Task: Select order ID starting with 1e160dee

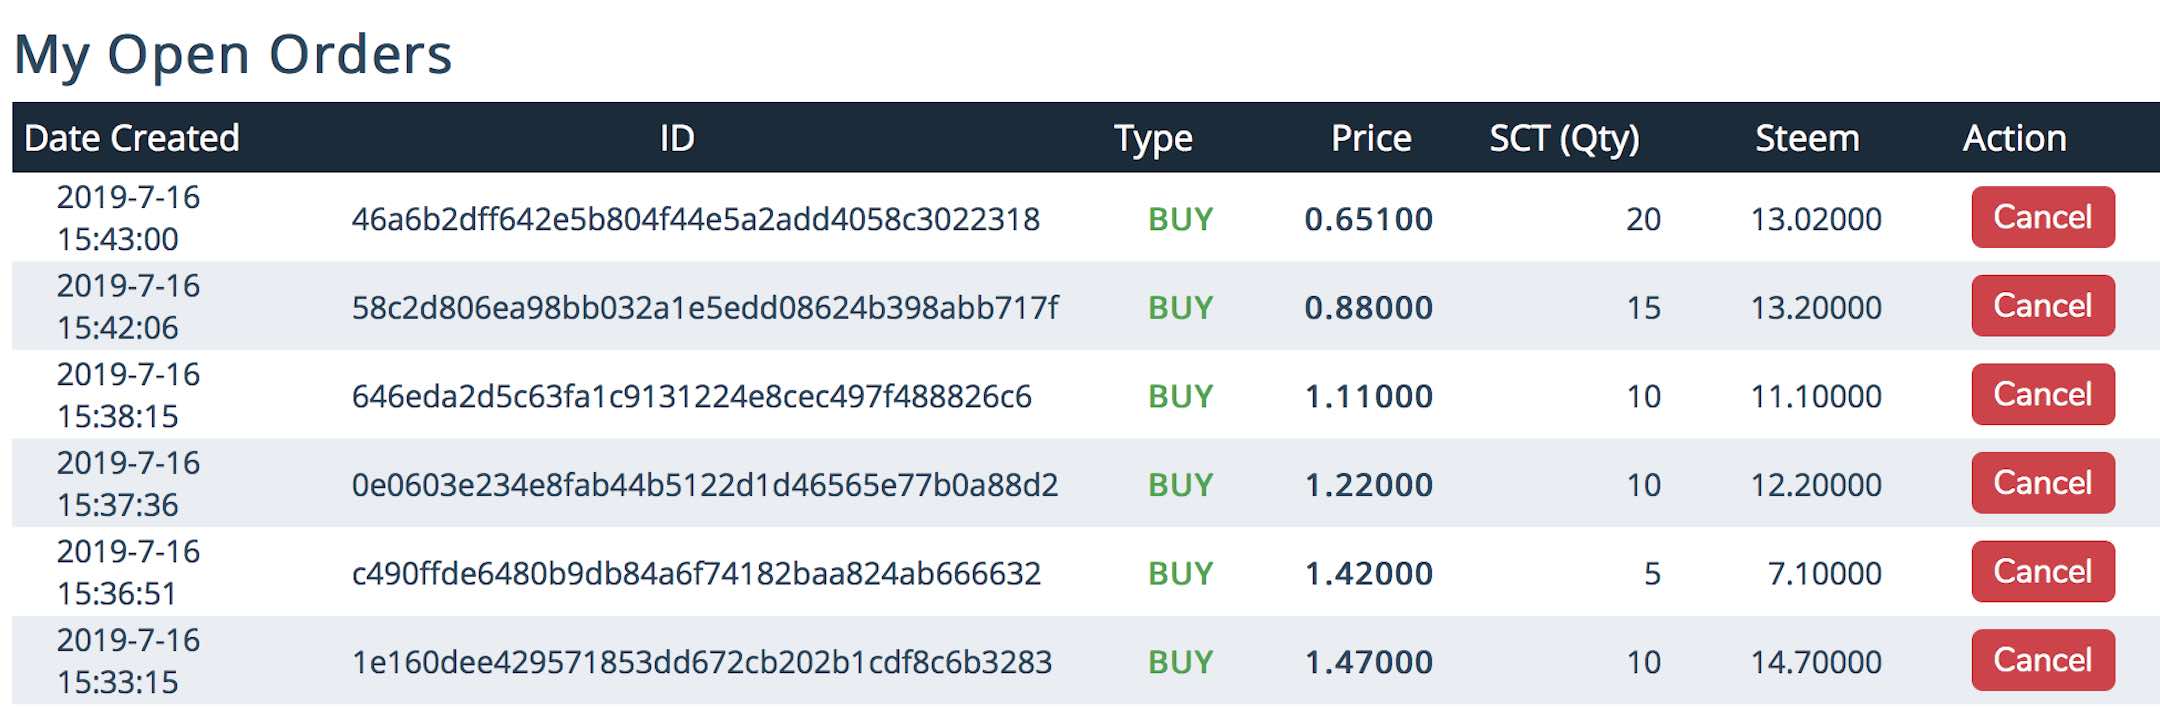Action: coord(702,662)
